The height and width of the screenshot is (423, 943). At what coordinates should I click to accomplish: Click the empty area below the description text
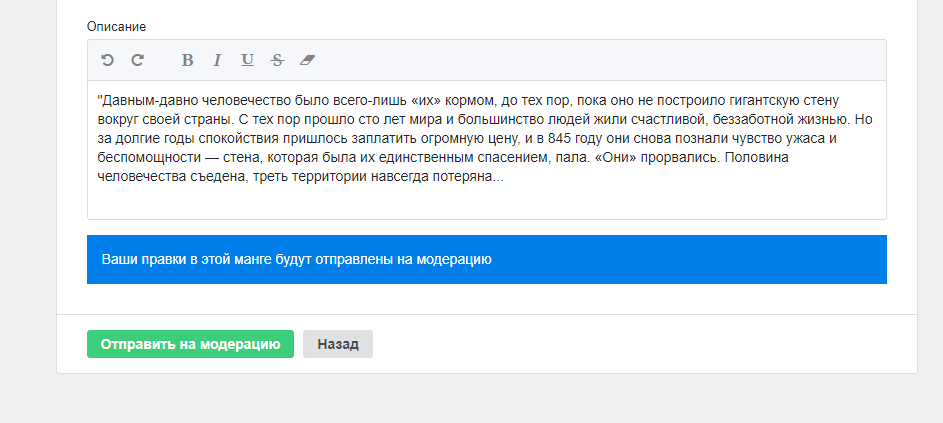487,202
